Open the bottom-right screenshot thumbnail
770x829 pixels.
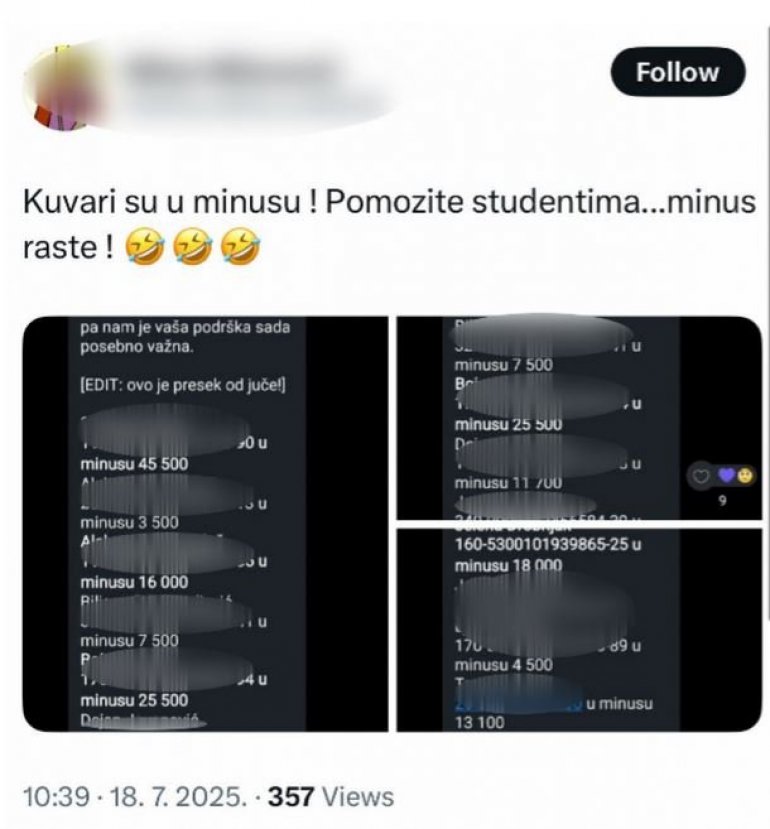pos(579,630)
